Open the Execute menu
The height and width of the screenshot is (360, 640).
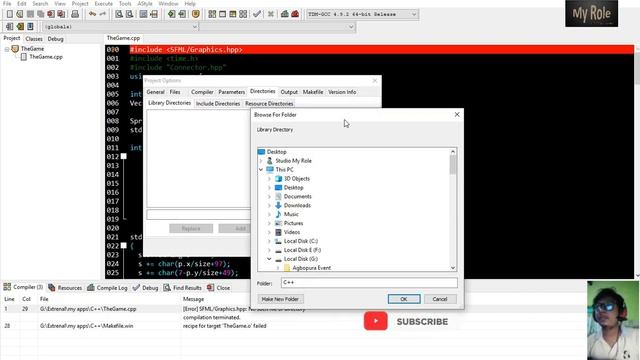click(104, 4)
